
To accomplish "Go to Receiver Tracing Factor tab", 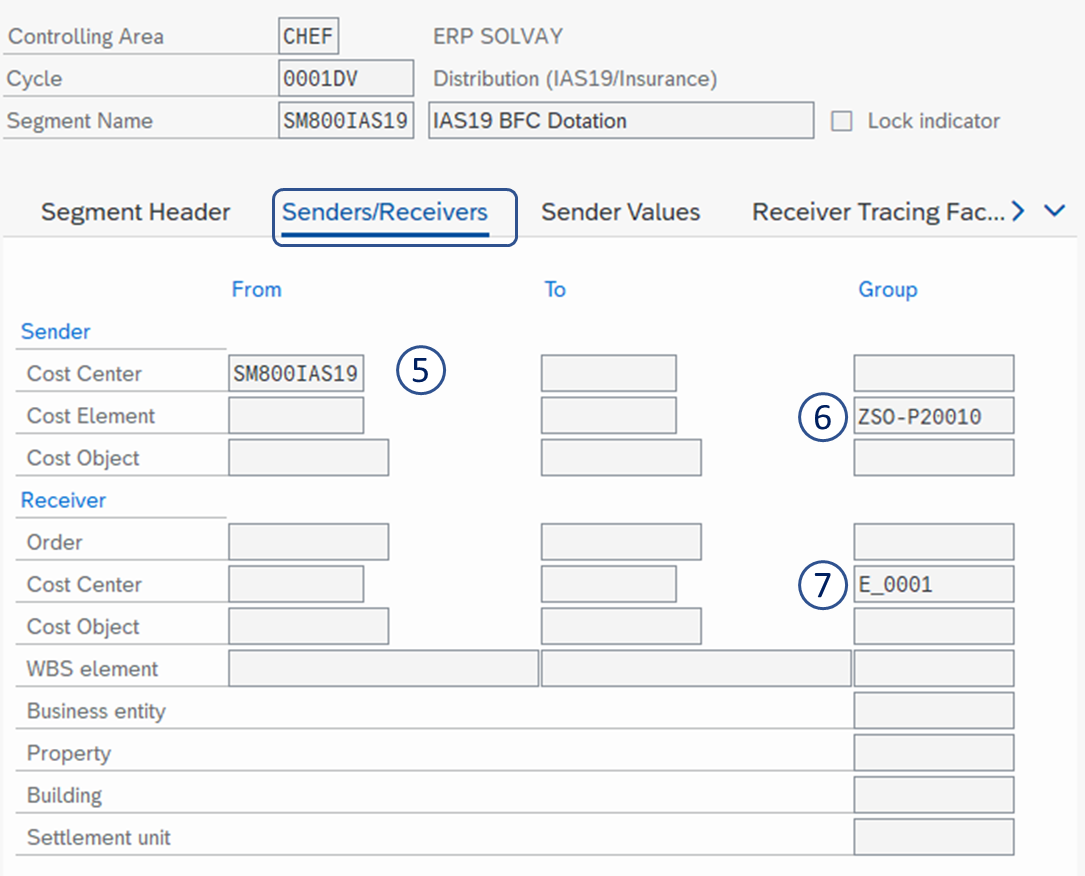I will click(876, 212).
